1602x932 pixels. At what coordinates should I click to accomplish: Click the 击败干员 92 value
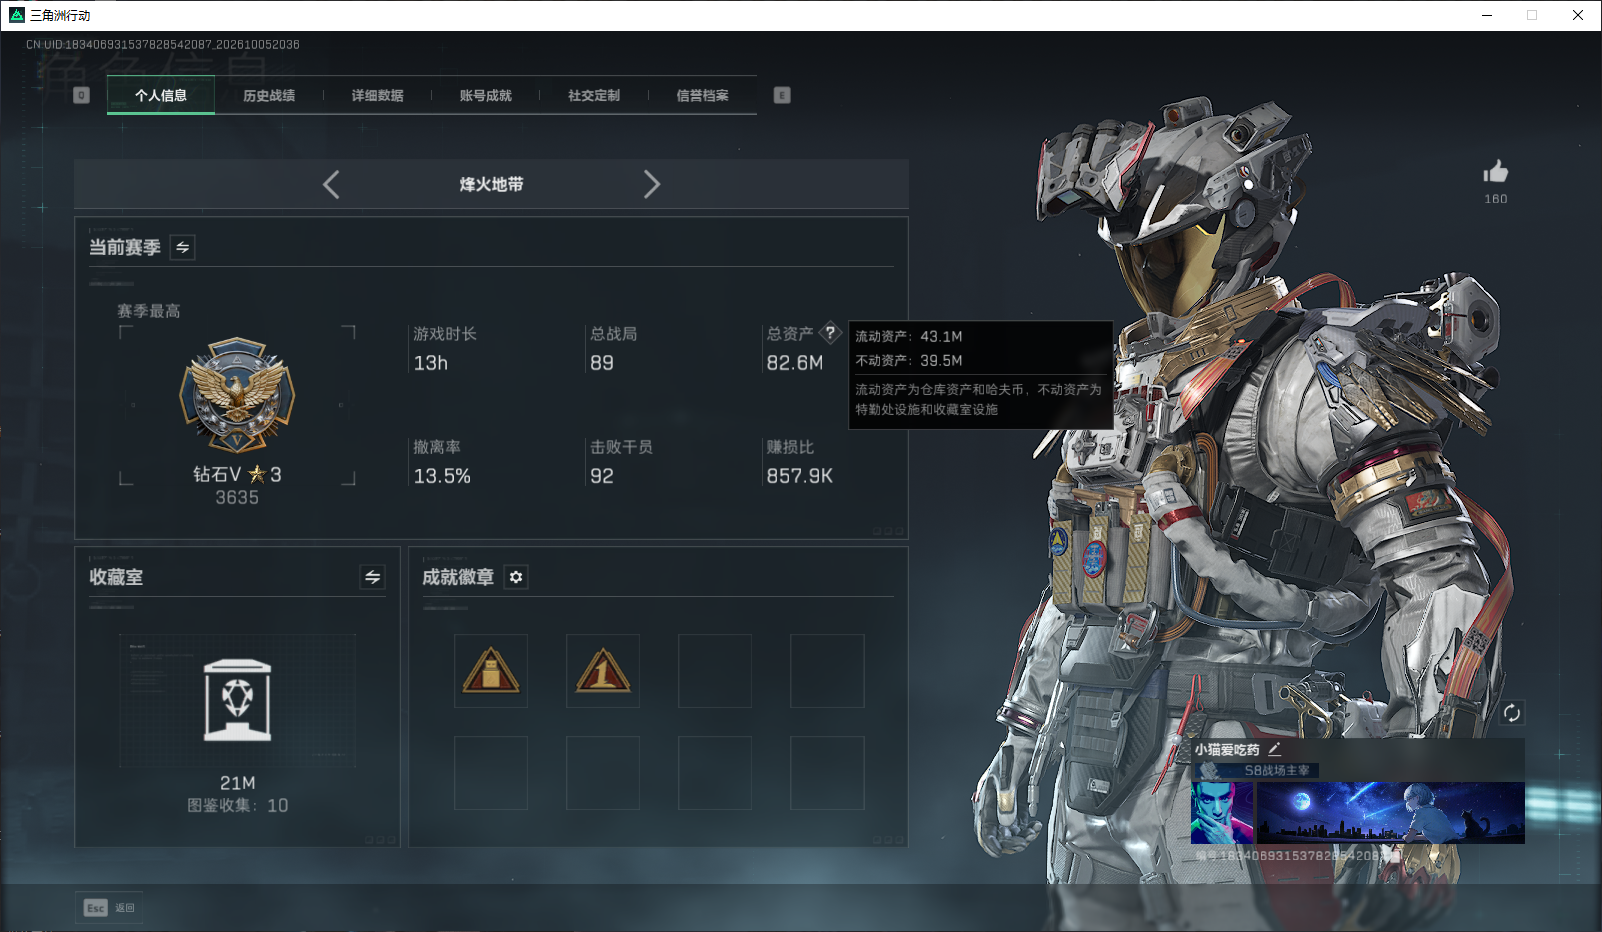(x=602, y=476)
